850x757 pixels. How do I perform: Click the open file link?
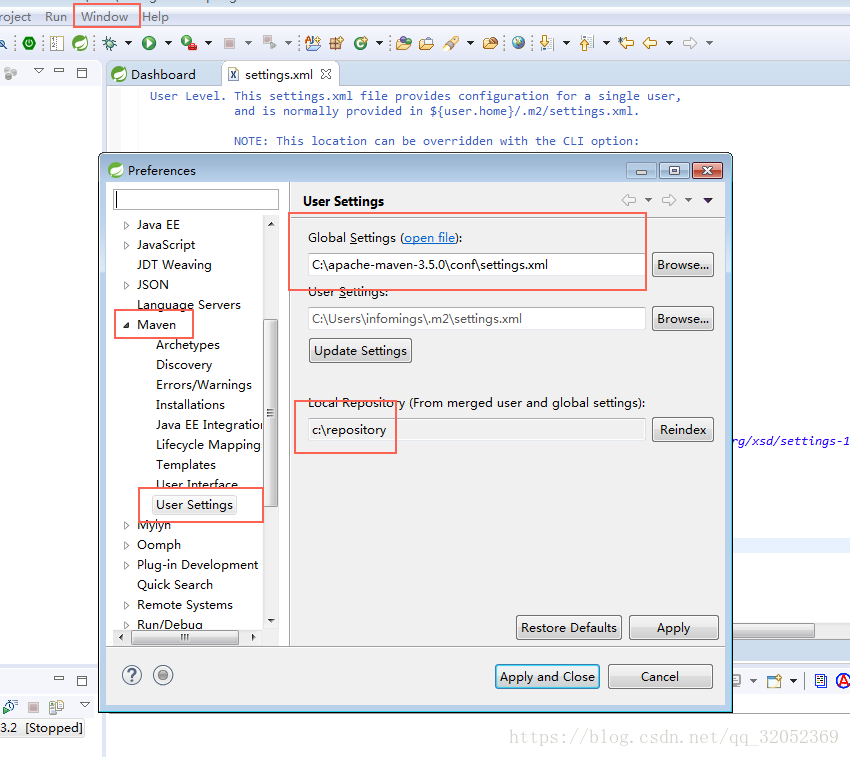[430, 238]
